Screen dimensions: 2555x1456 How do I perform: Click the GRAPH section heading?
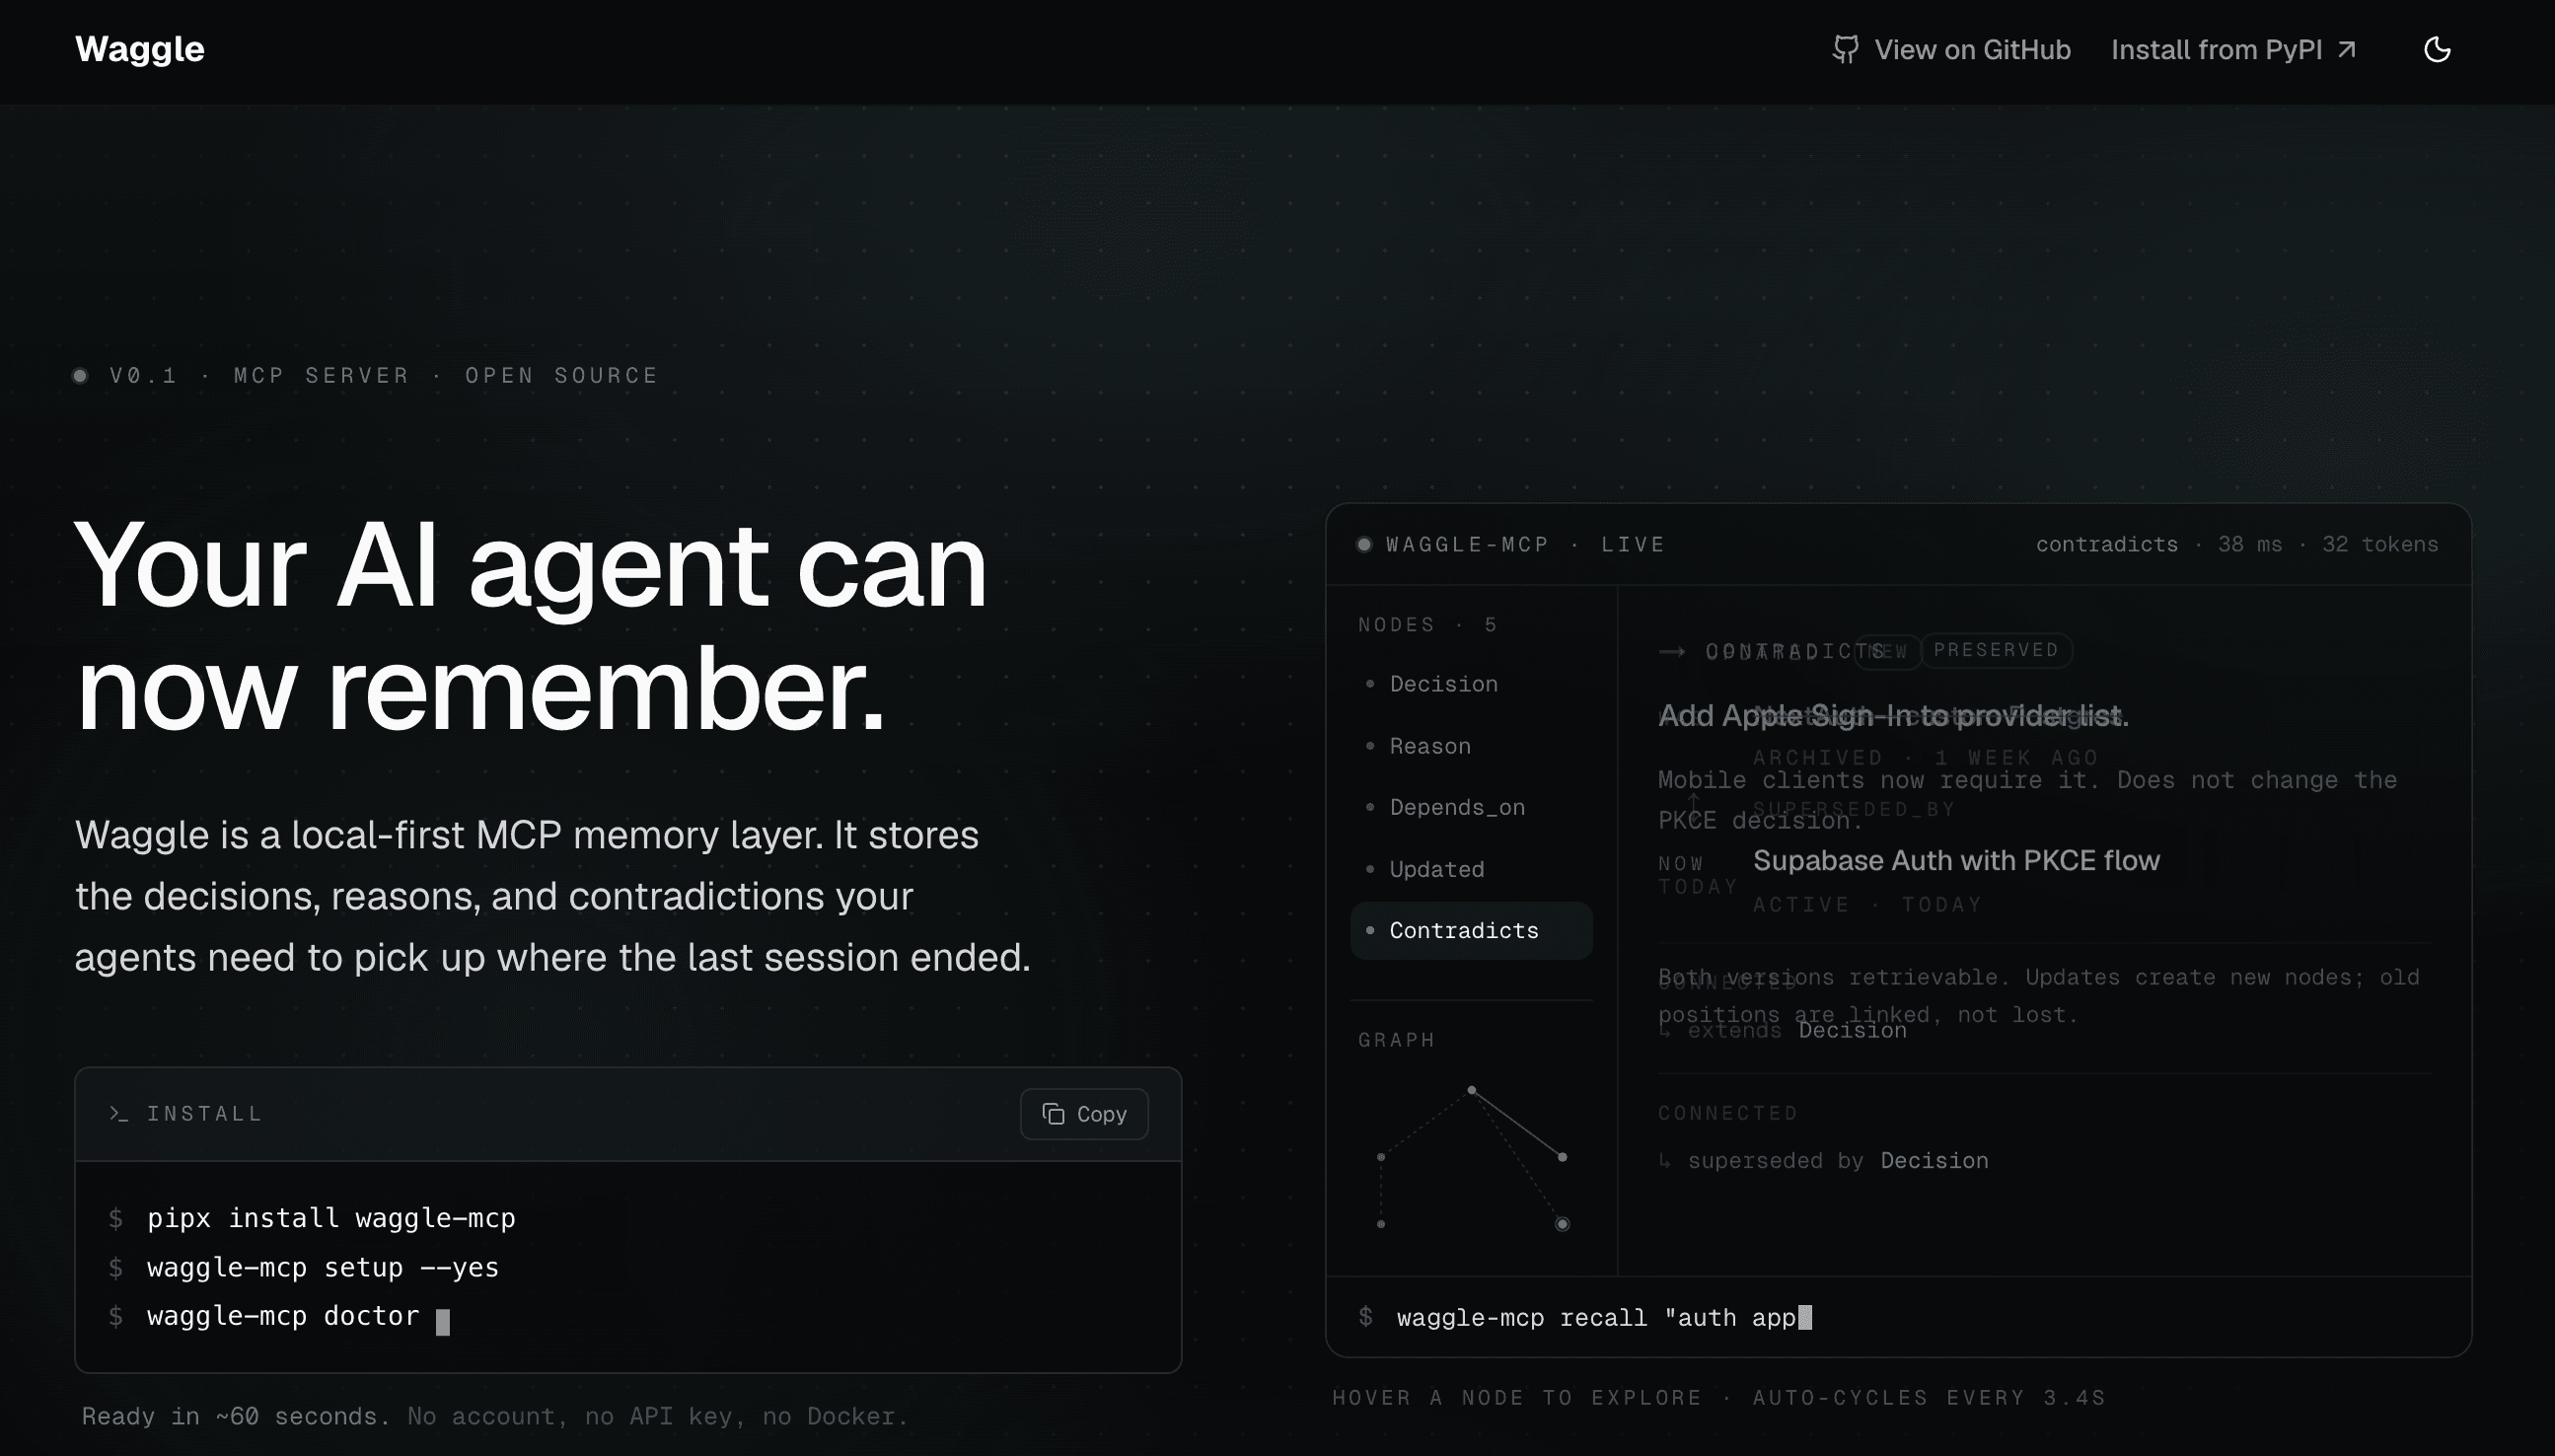(x=1396, y=1040)
